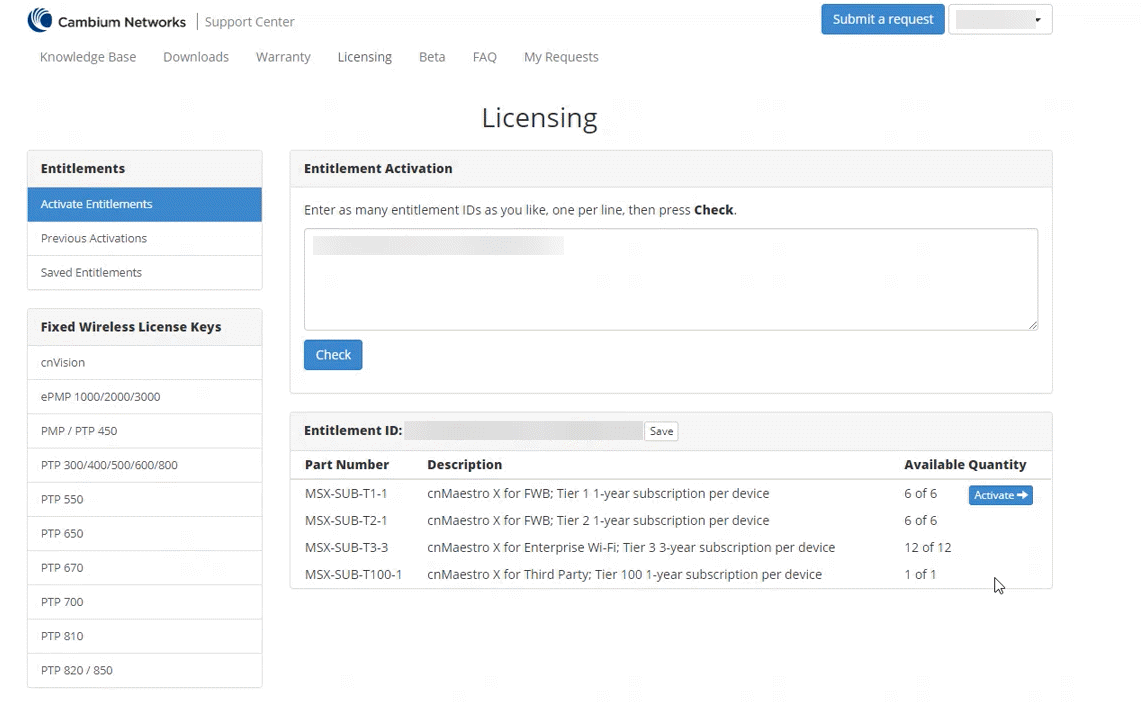
Task: Click the 6 of 6 quantity for MSX-SUB-T2-1
Action: coord(921,521)
